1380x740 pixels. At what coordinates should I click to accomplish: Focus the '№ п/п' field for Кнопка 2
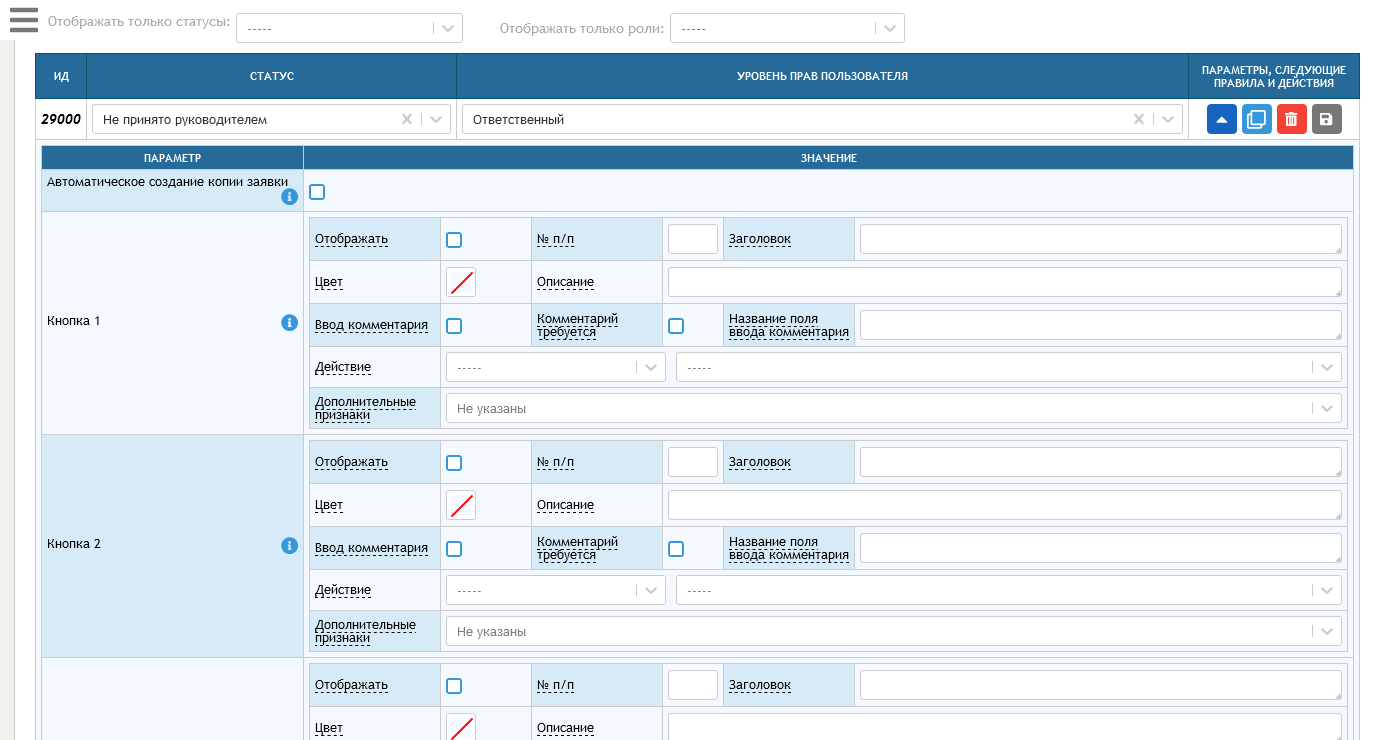(693, 462)
